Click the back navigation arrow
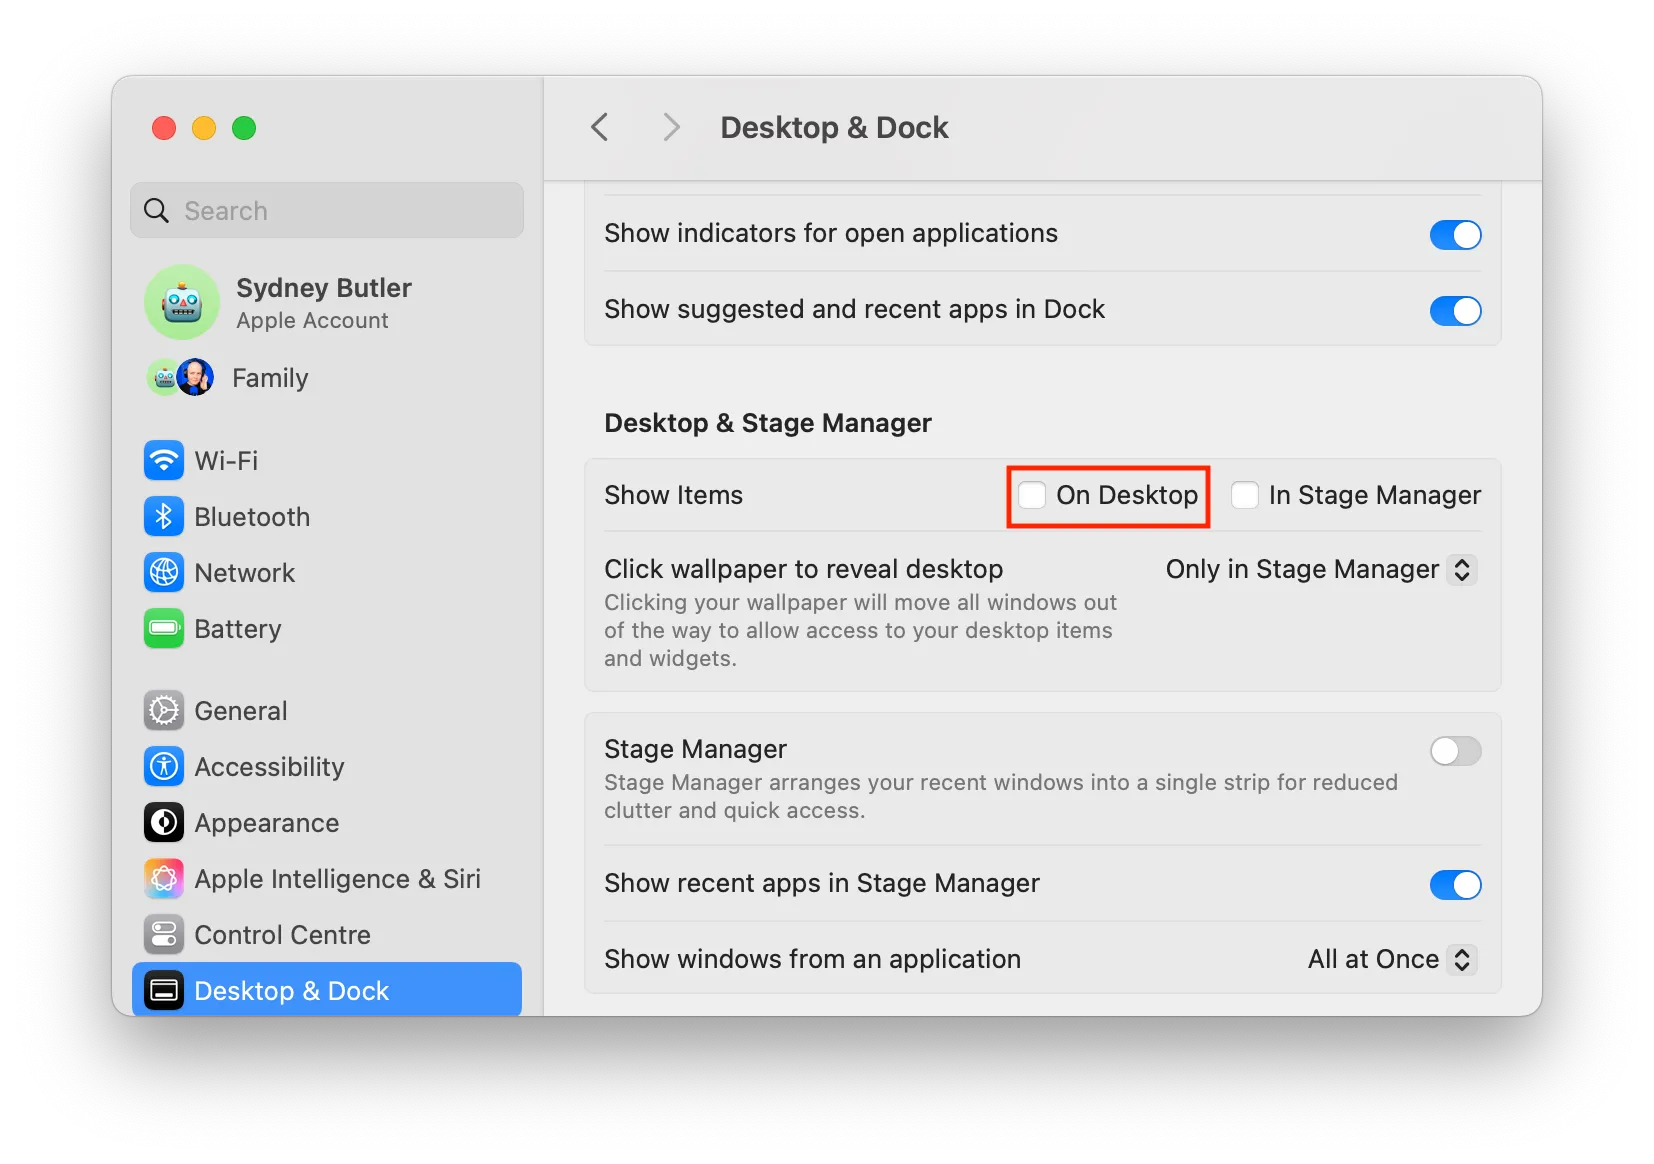Screen dimensions: 1654x1164 point(599,127)
